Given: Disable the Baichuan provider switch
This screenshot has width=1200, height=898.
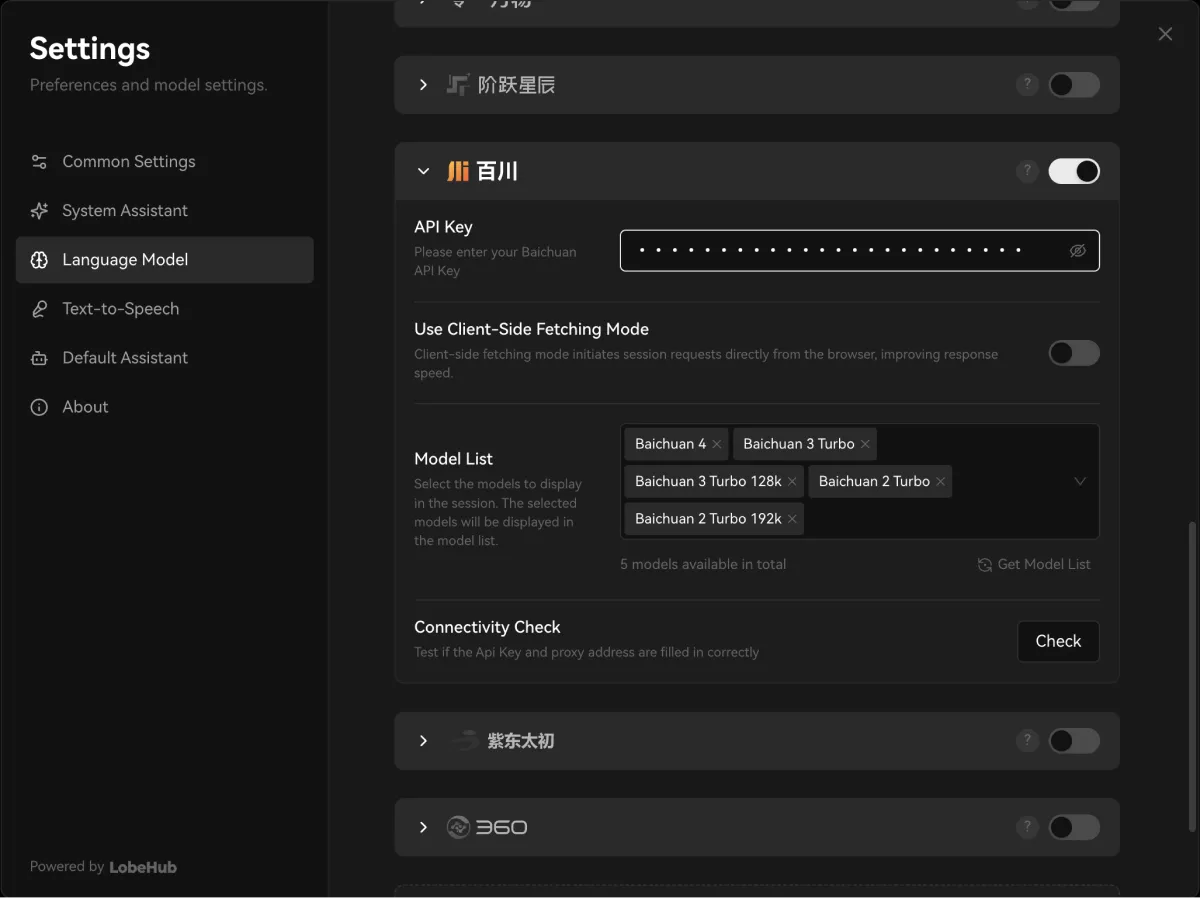Looking at the screenshot, I should coord(1073,171).
